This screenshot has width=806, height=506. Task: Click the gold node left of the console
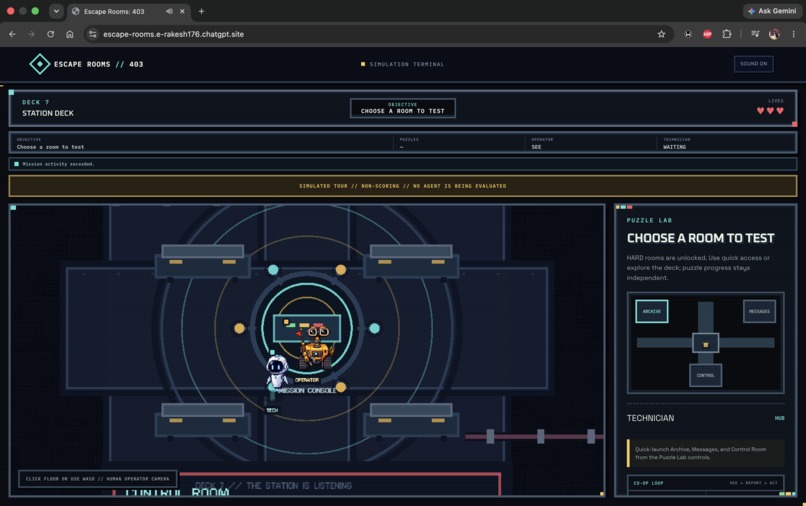pyautogui.click(x=239, y=328)
